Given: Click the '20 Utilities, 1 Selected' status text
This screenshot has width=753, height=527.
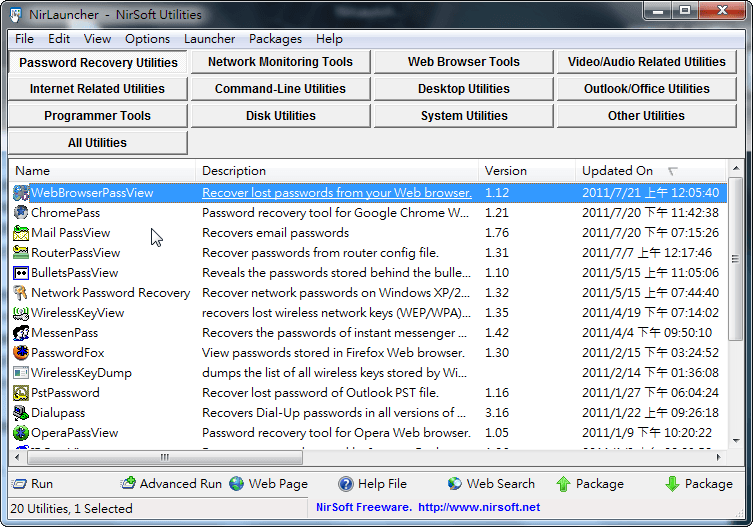Looking at the screenshot, I should coord(71,508).
